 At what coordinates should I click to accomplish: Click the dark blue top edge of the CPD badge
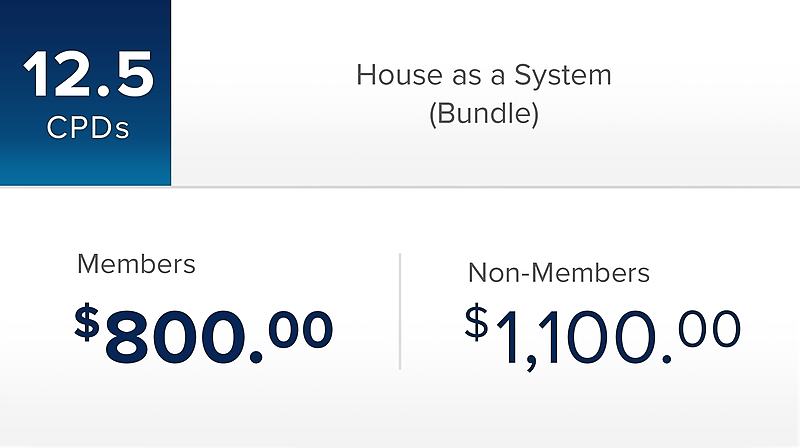click(x=85, y=6)
